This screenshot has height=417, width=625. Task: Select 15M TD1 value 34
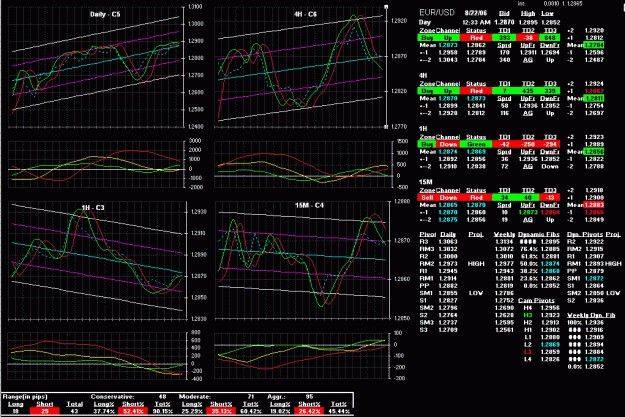click(504, 198)
